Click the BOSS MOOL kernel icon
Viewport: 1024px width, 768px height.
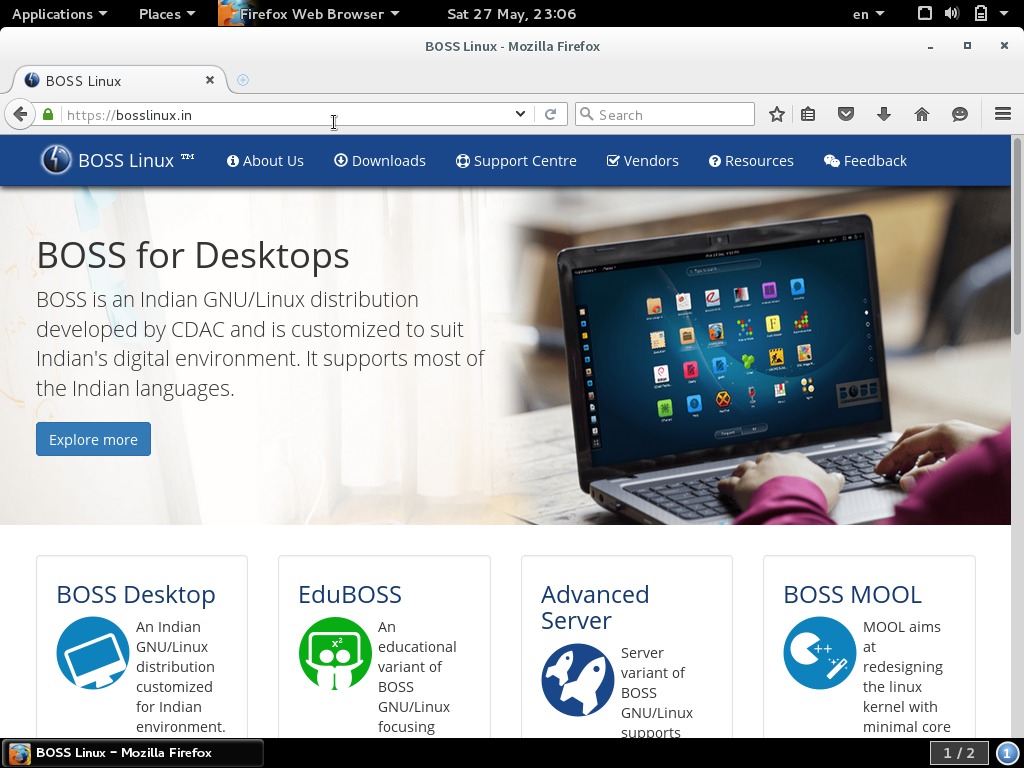[819, 653]
